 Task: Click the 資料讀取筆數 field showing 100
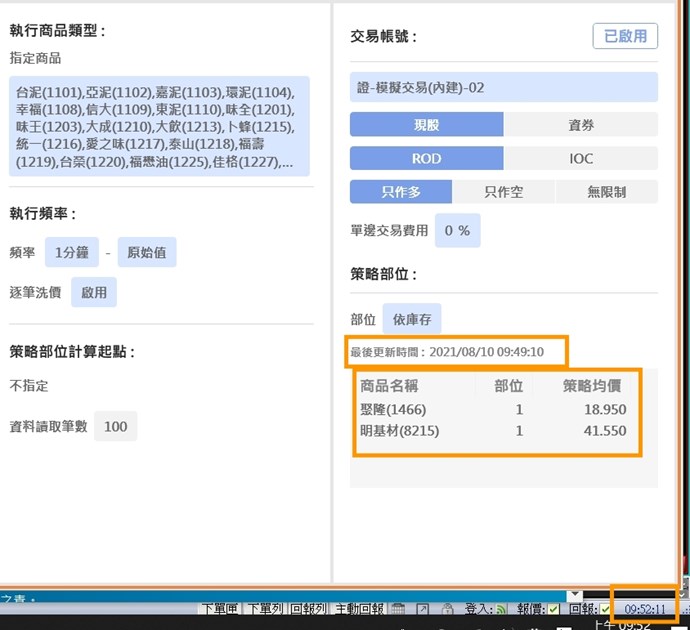pyautogui.click(x=115, y=426)
